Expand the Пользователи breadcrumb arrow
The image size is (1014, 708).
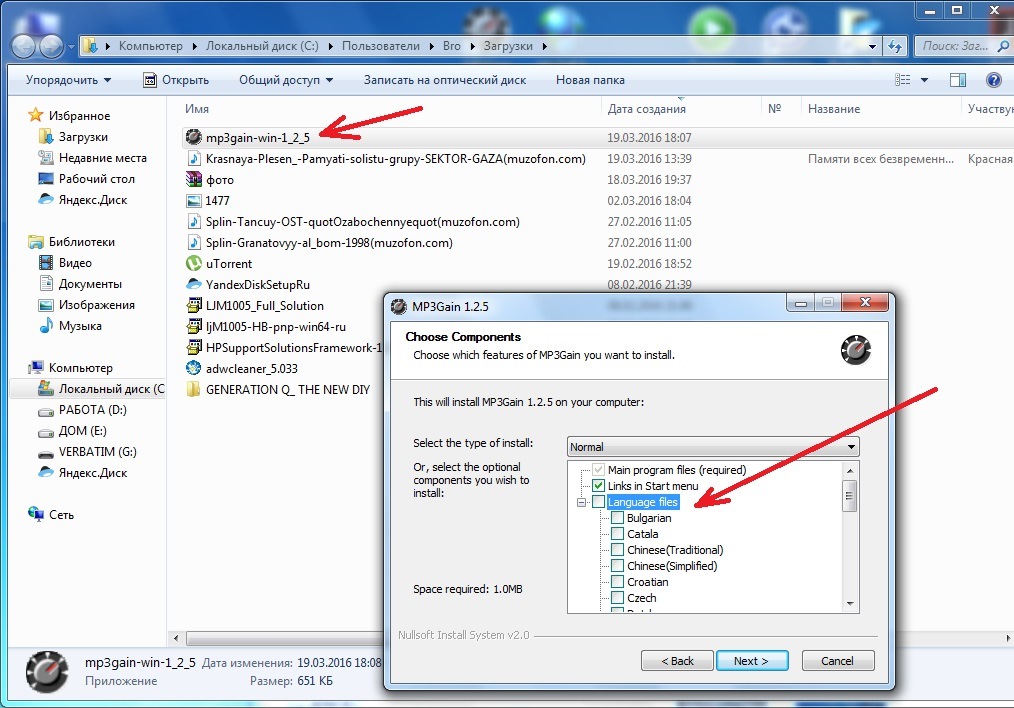431,47
